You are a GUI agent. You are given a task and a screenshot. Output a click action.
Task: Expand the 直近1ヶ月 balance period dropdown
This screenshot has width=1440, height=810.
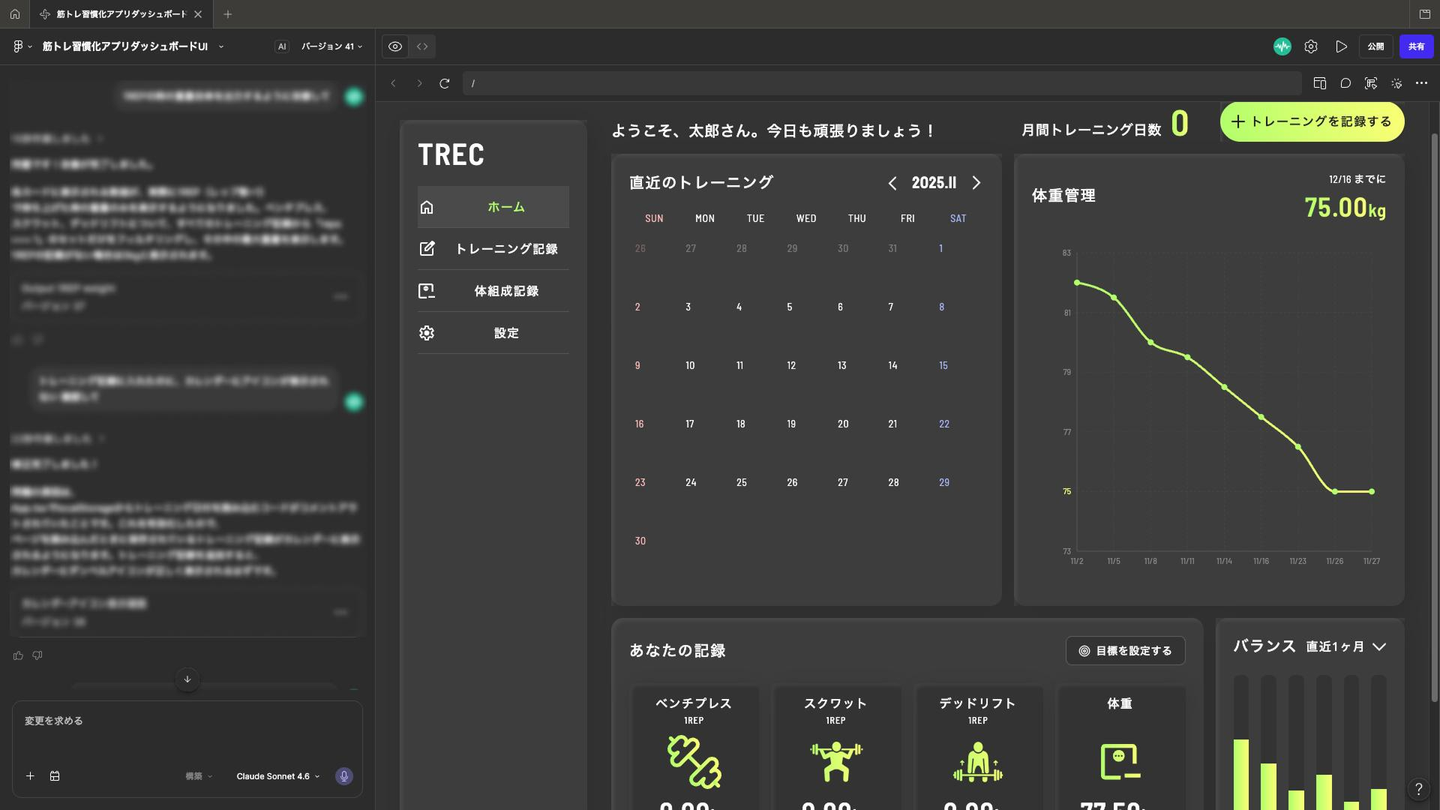click(x=1346, y=647)
